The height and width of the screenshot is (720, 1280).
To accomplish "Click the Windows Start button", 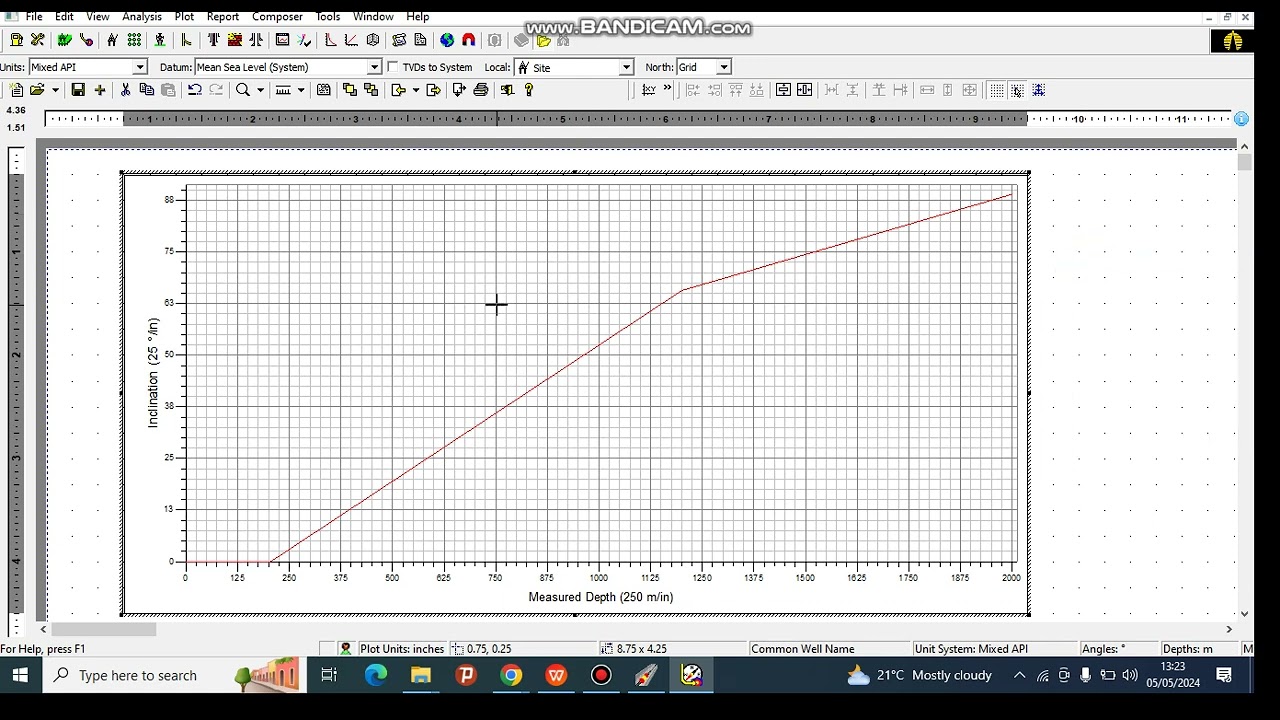I will pos(20,676).
